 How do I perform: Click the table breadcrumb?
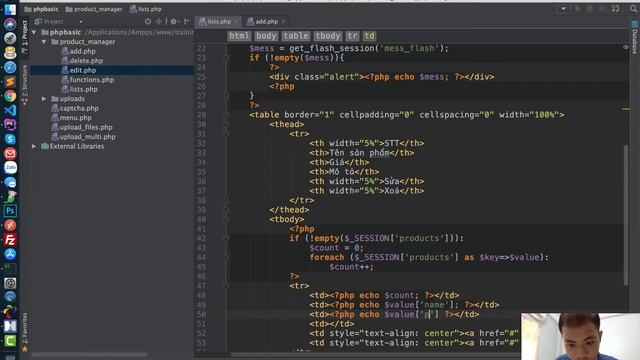coord(296,36)
